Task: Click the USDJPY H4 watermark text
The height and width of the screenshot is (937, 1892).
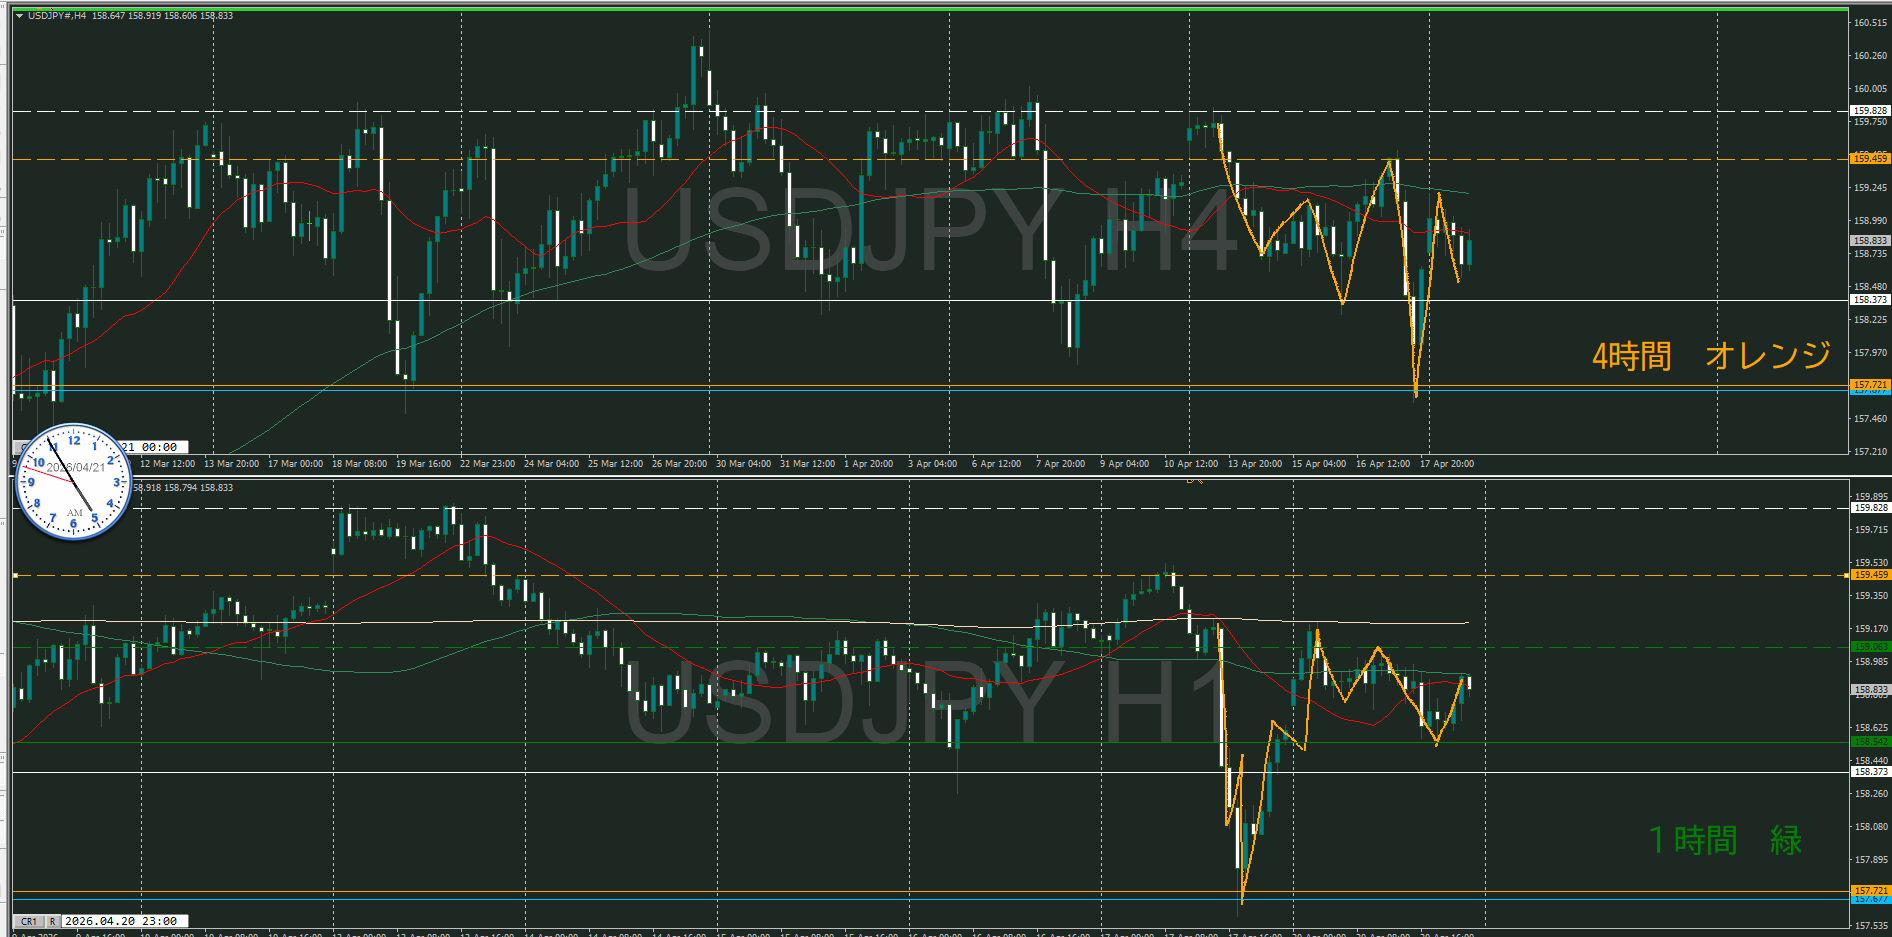Action: point(930,230)
